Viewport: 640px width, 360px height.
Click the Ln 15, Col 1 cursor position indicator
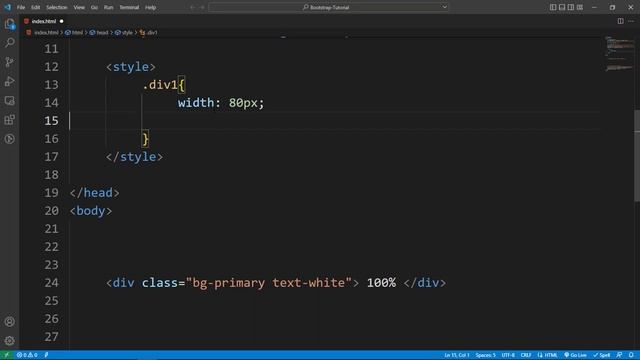tap(457, 355)
